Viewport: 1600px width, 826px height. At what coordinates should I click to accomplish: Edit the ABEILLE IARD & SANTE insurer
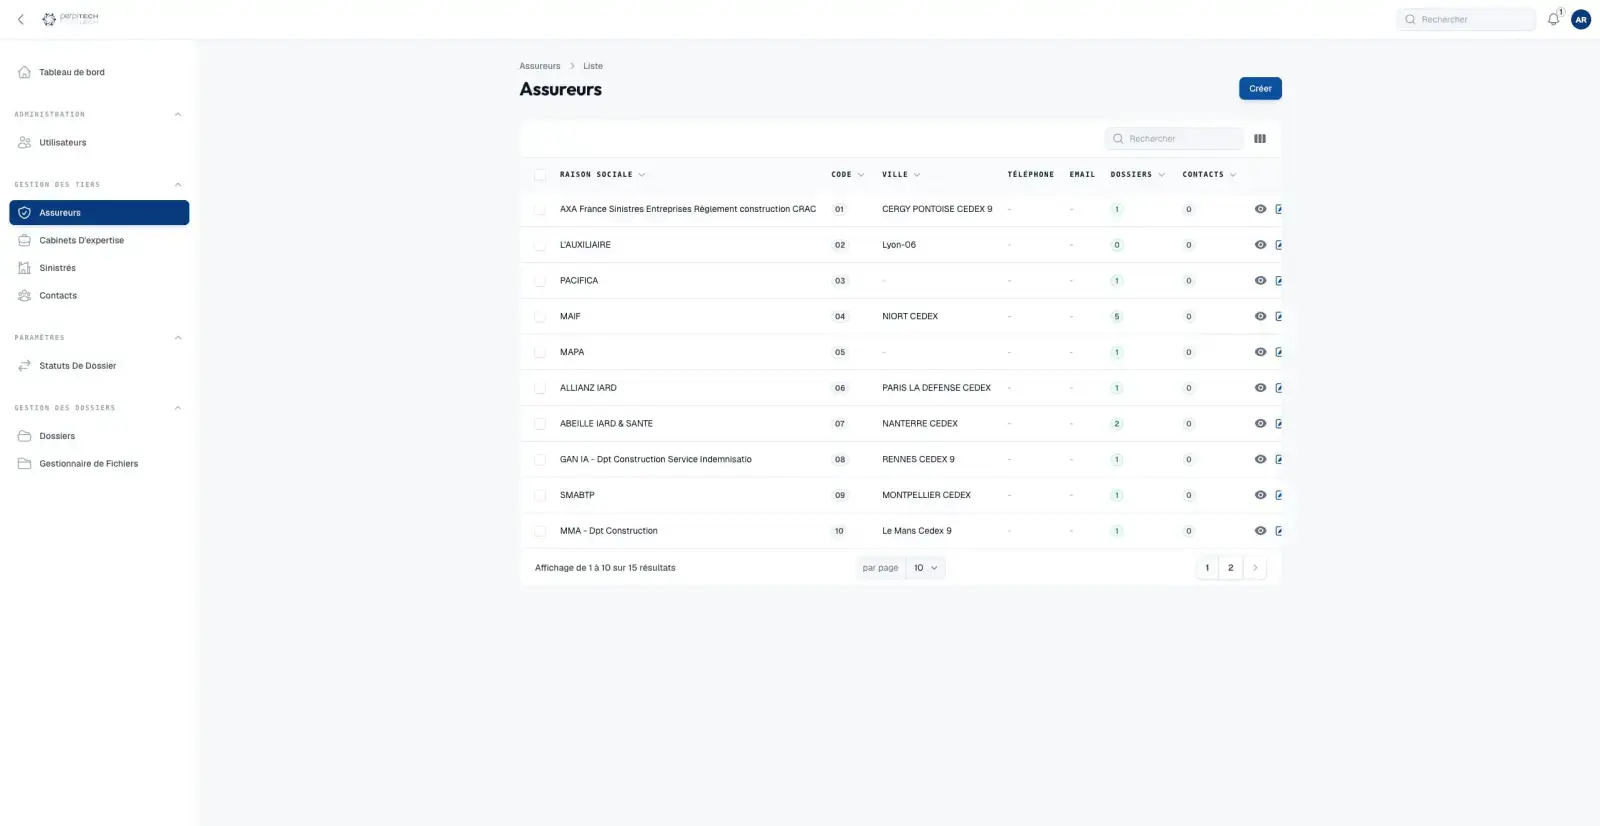click(x=1278, y=424)
